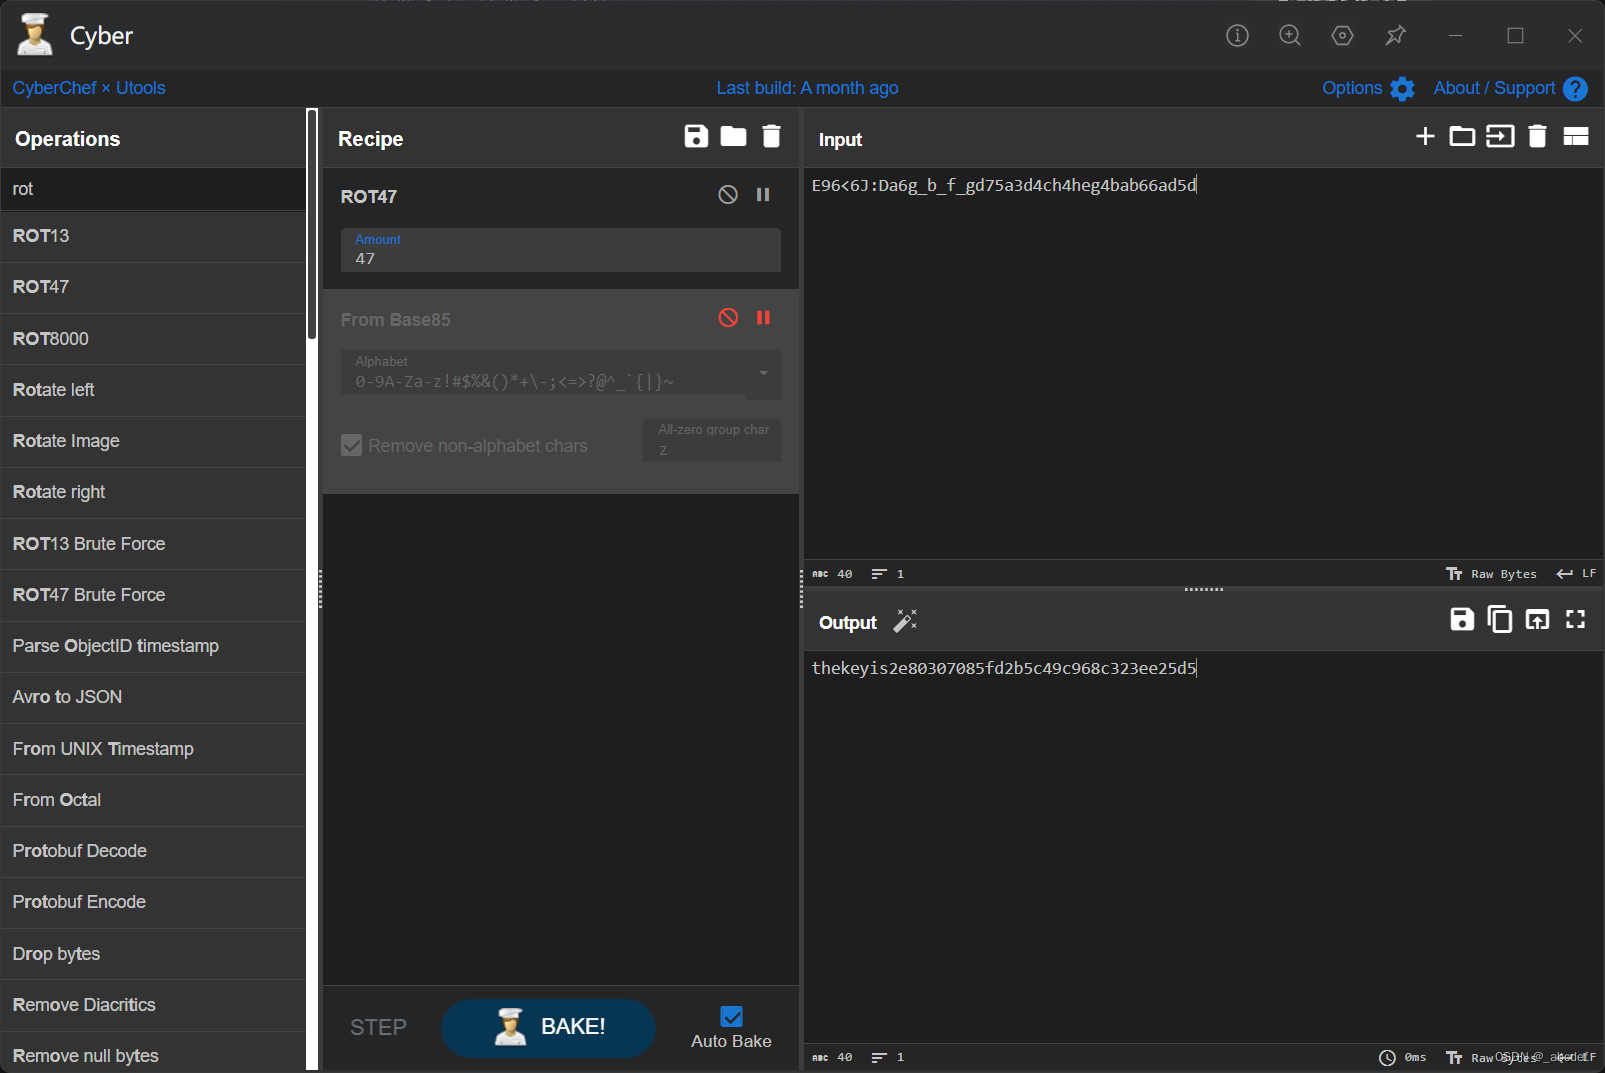Clear input and output trash icon
Viewport: 1605px width, 1073px height.
[x=1538, y=136]
